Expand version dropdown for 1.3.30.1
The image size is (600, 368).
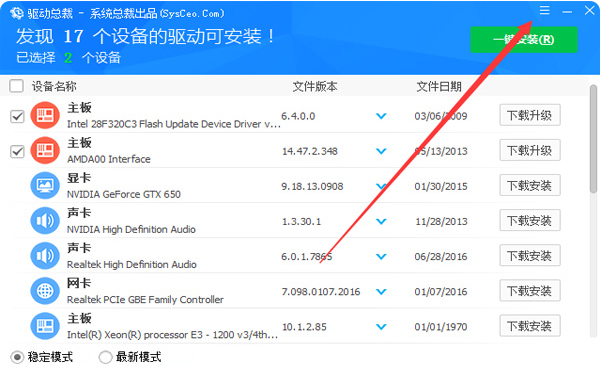[x=381, y=221]
